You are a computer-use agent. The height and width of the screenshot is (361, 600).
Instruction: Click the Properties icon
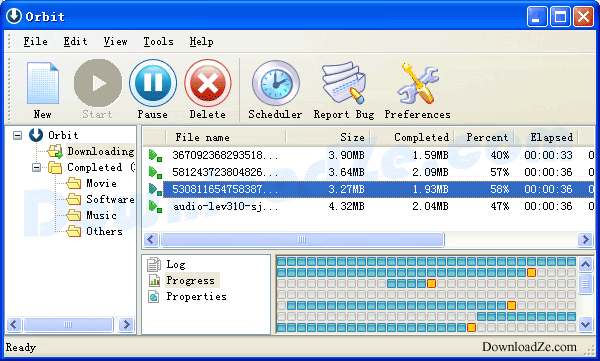click(x=154, y=296)
